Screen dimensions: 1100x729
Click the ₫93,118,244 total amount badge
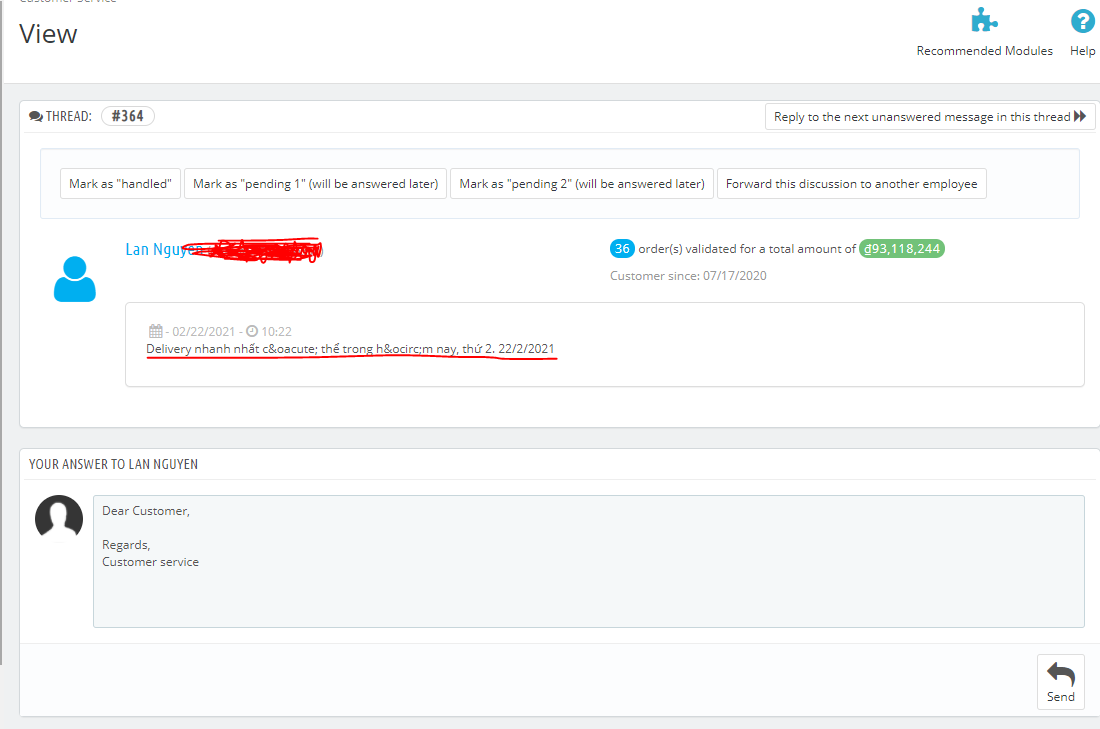901,248
